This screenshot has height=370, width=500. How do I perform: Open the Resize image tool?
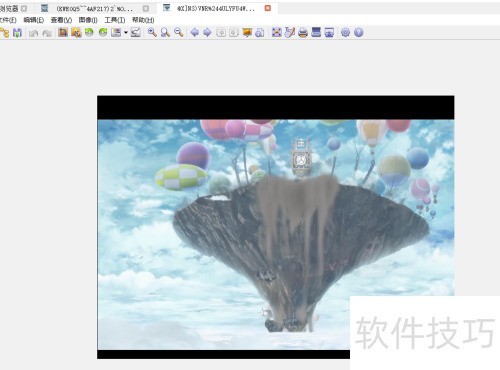click(x=76, y=32)
